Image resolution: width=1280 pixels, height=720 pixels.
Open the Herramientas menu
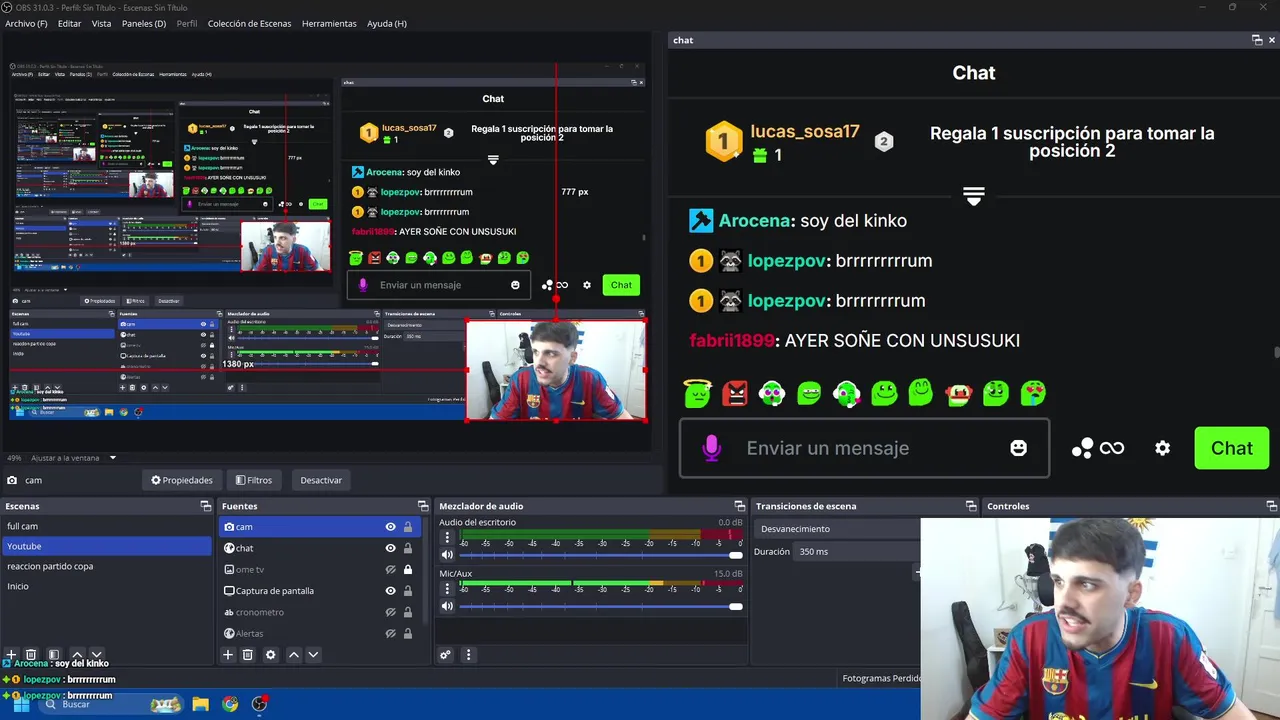click(x=329, y=23)
